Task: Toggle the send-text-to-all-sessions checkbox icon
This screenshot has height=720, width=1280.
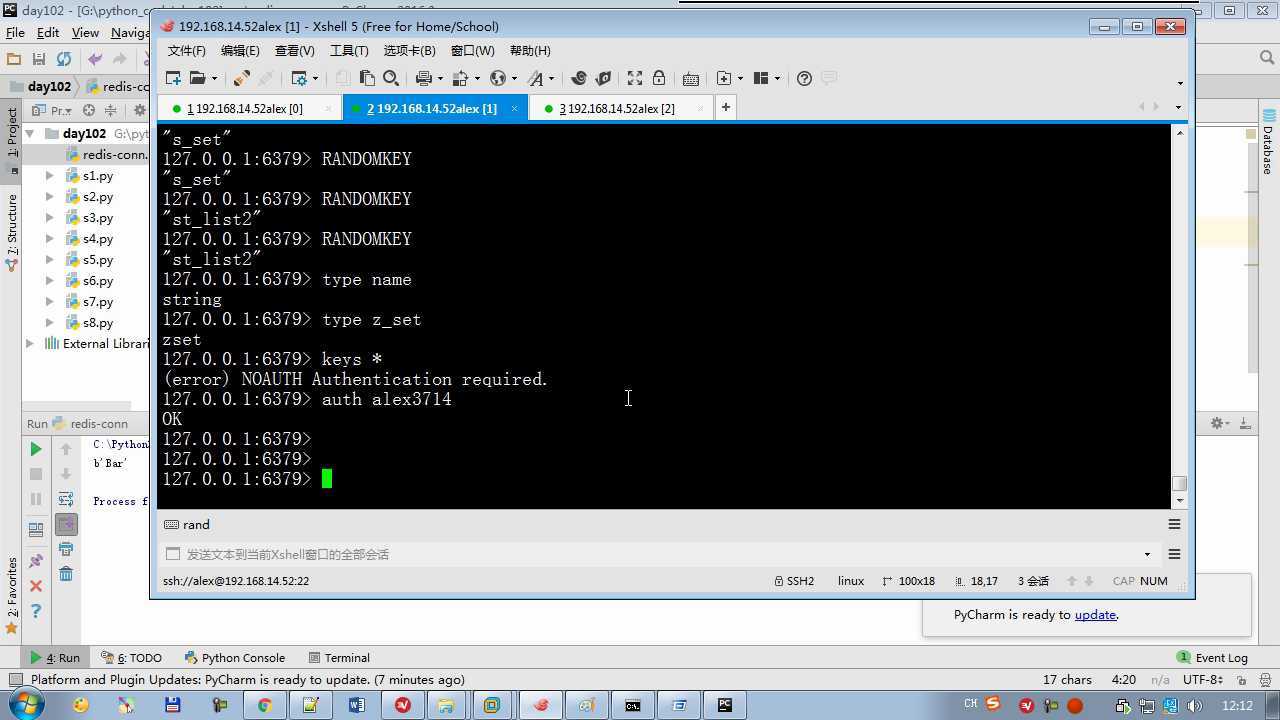Action: pyautogui.click(x=172, y=554)
